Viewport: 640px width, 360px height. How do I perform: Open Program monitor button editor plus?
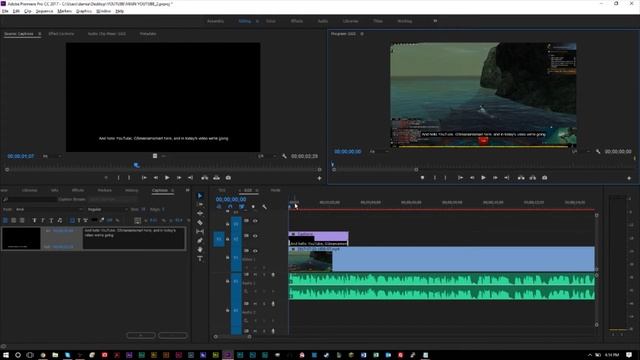[629, 178]
